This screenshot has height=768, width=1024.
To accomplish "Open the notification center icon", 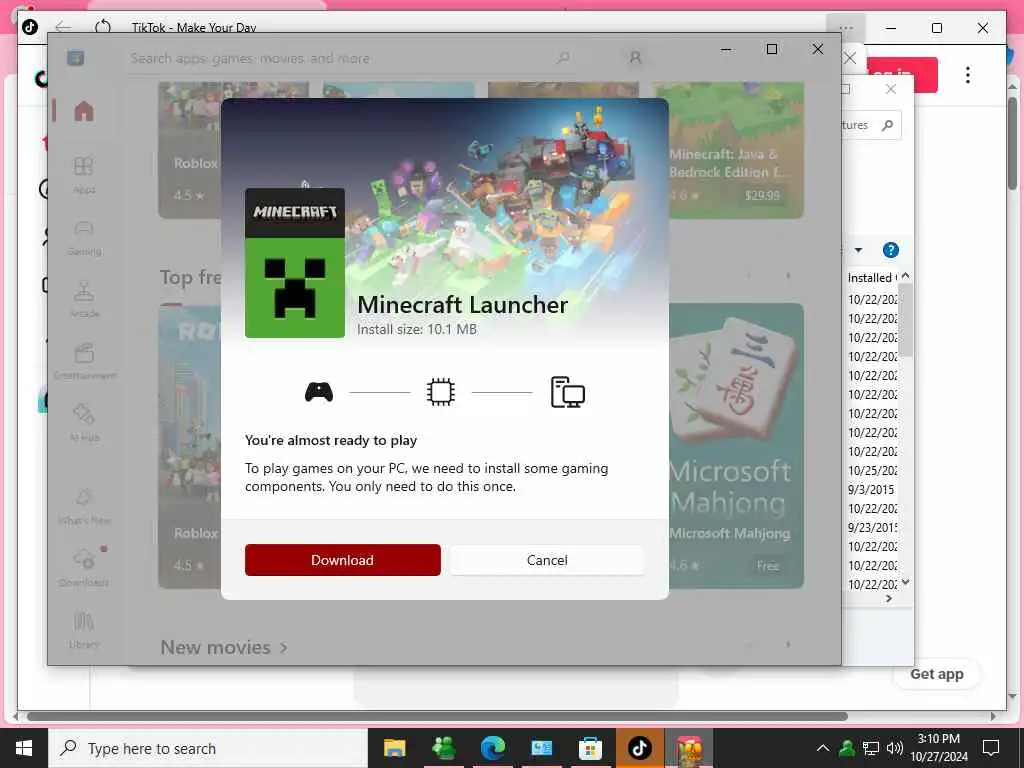I will [991, 748].
